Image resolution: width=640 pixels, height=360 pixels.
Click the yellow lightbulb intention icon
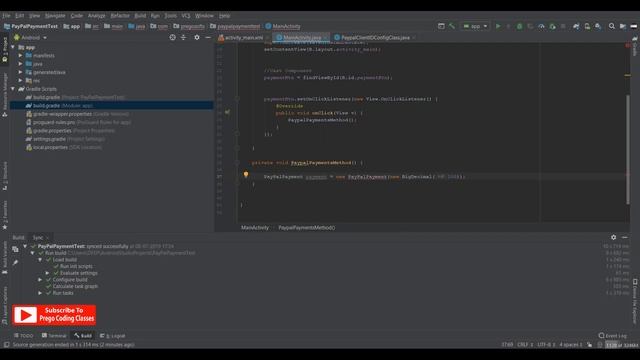coord(246,174)
